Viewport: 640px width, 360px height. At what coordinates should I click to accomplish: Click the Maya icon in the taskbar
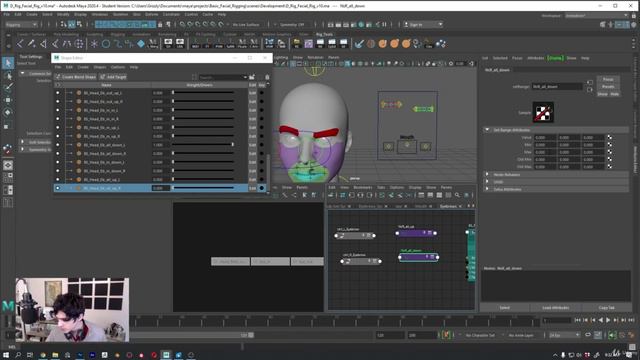[x=166, y=355]
